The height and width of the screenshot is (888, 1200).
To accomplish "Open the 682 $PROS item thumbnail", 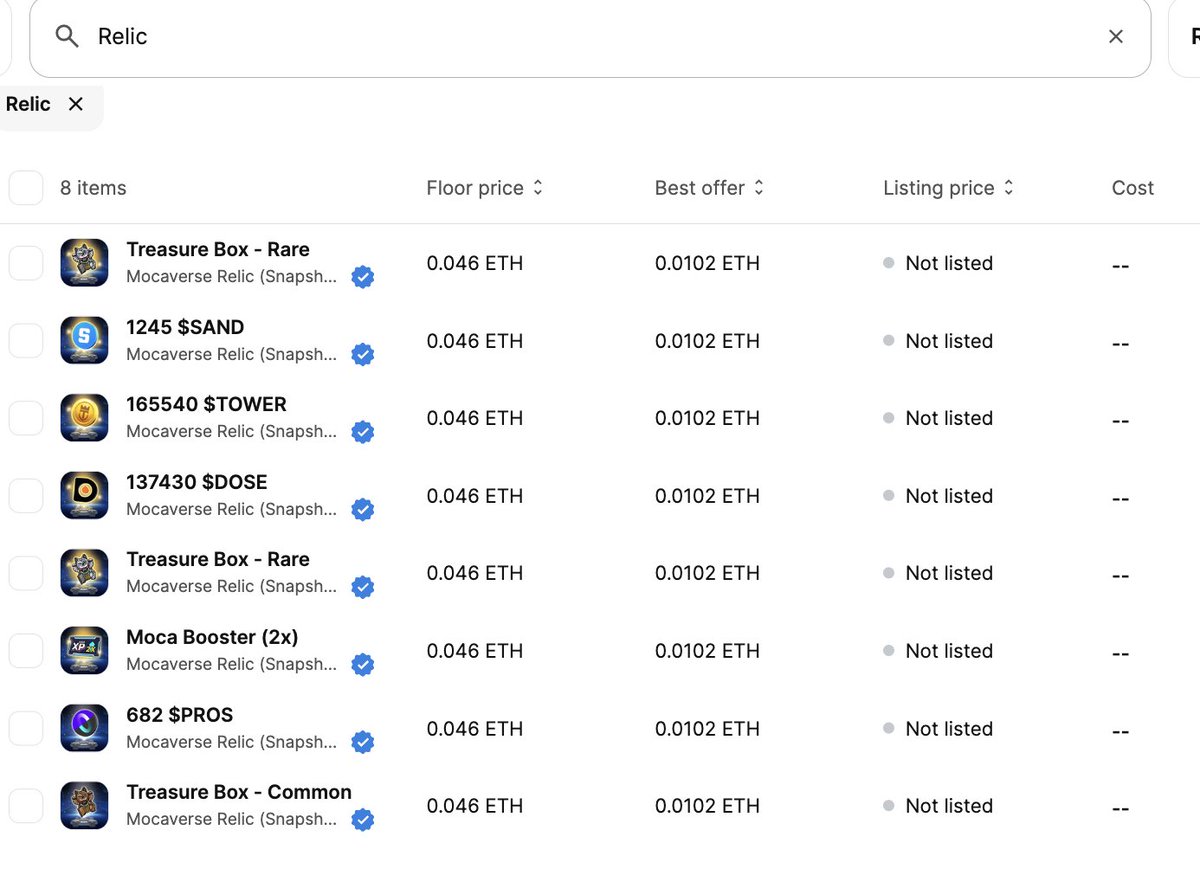I will tap(84, 728).
